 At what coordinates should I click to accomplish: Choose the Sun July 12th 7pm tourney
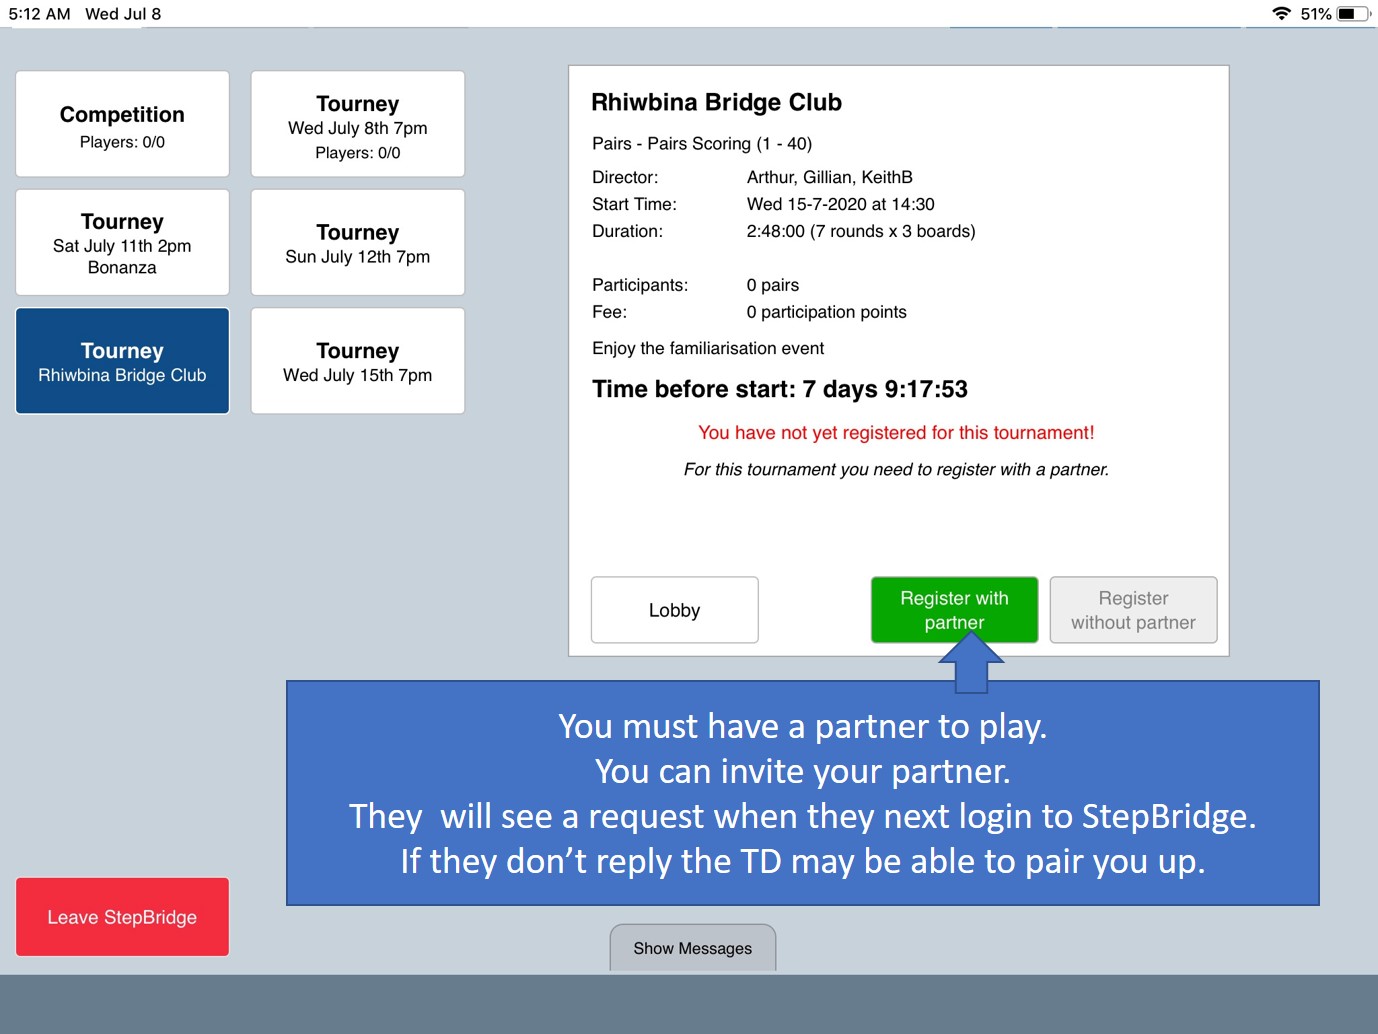pyautogui.click(x=357, y=243)
